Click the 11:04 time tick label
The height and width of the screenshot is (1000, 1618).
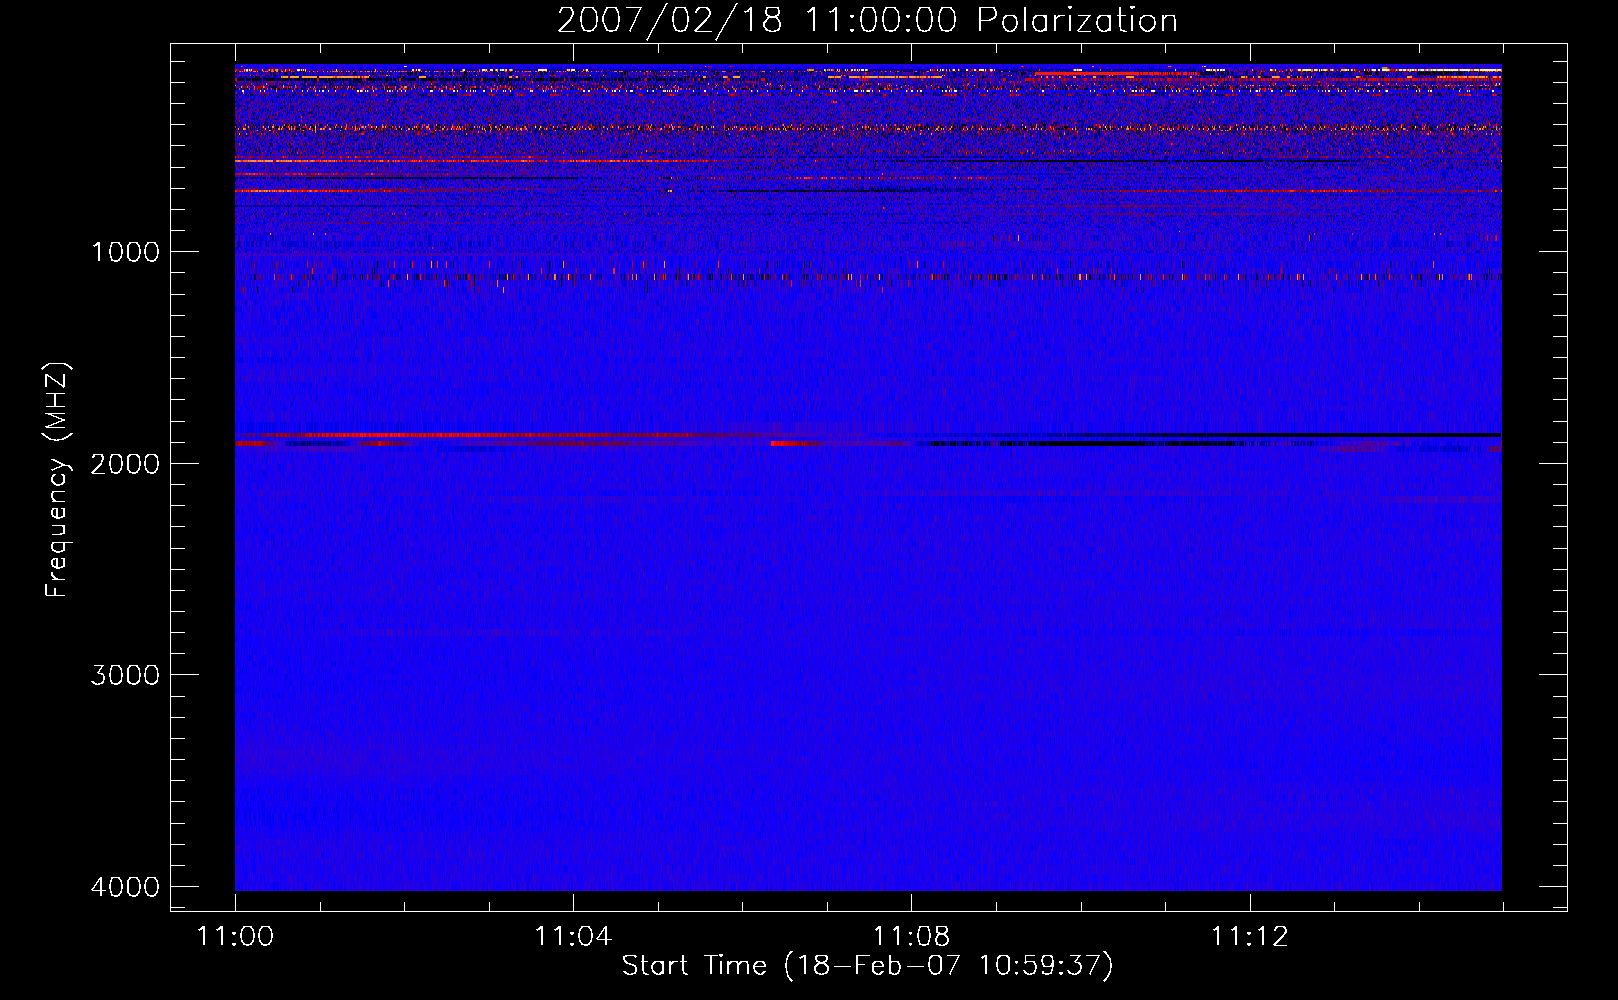573,937
